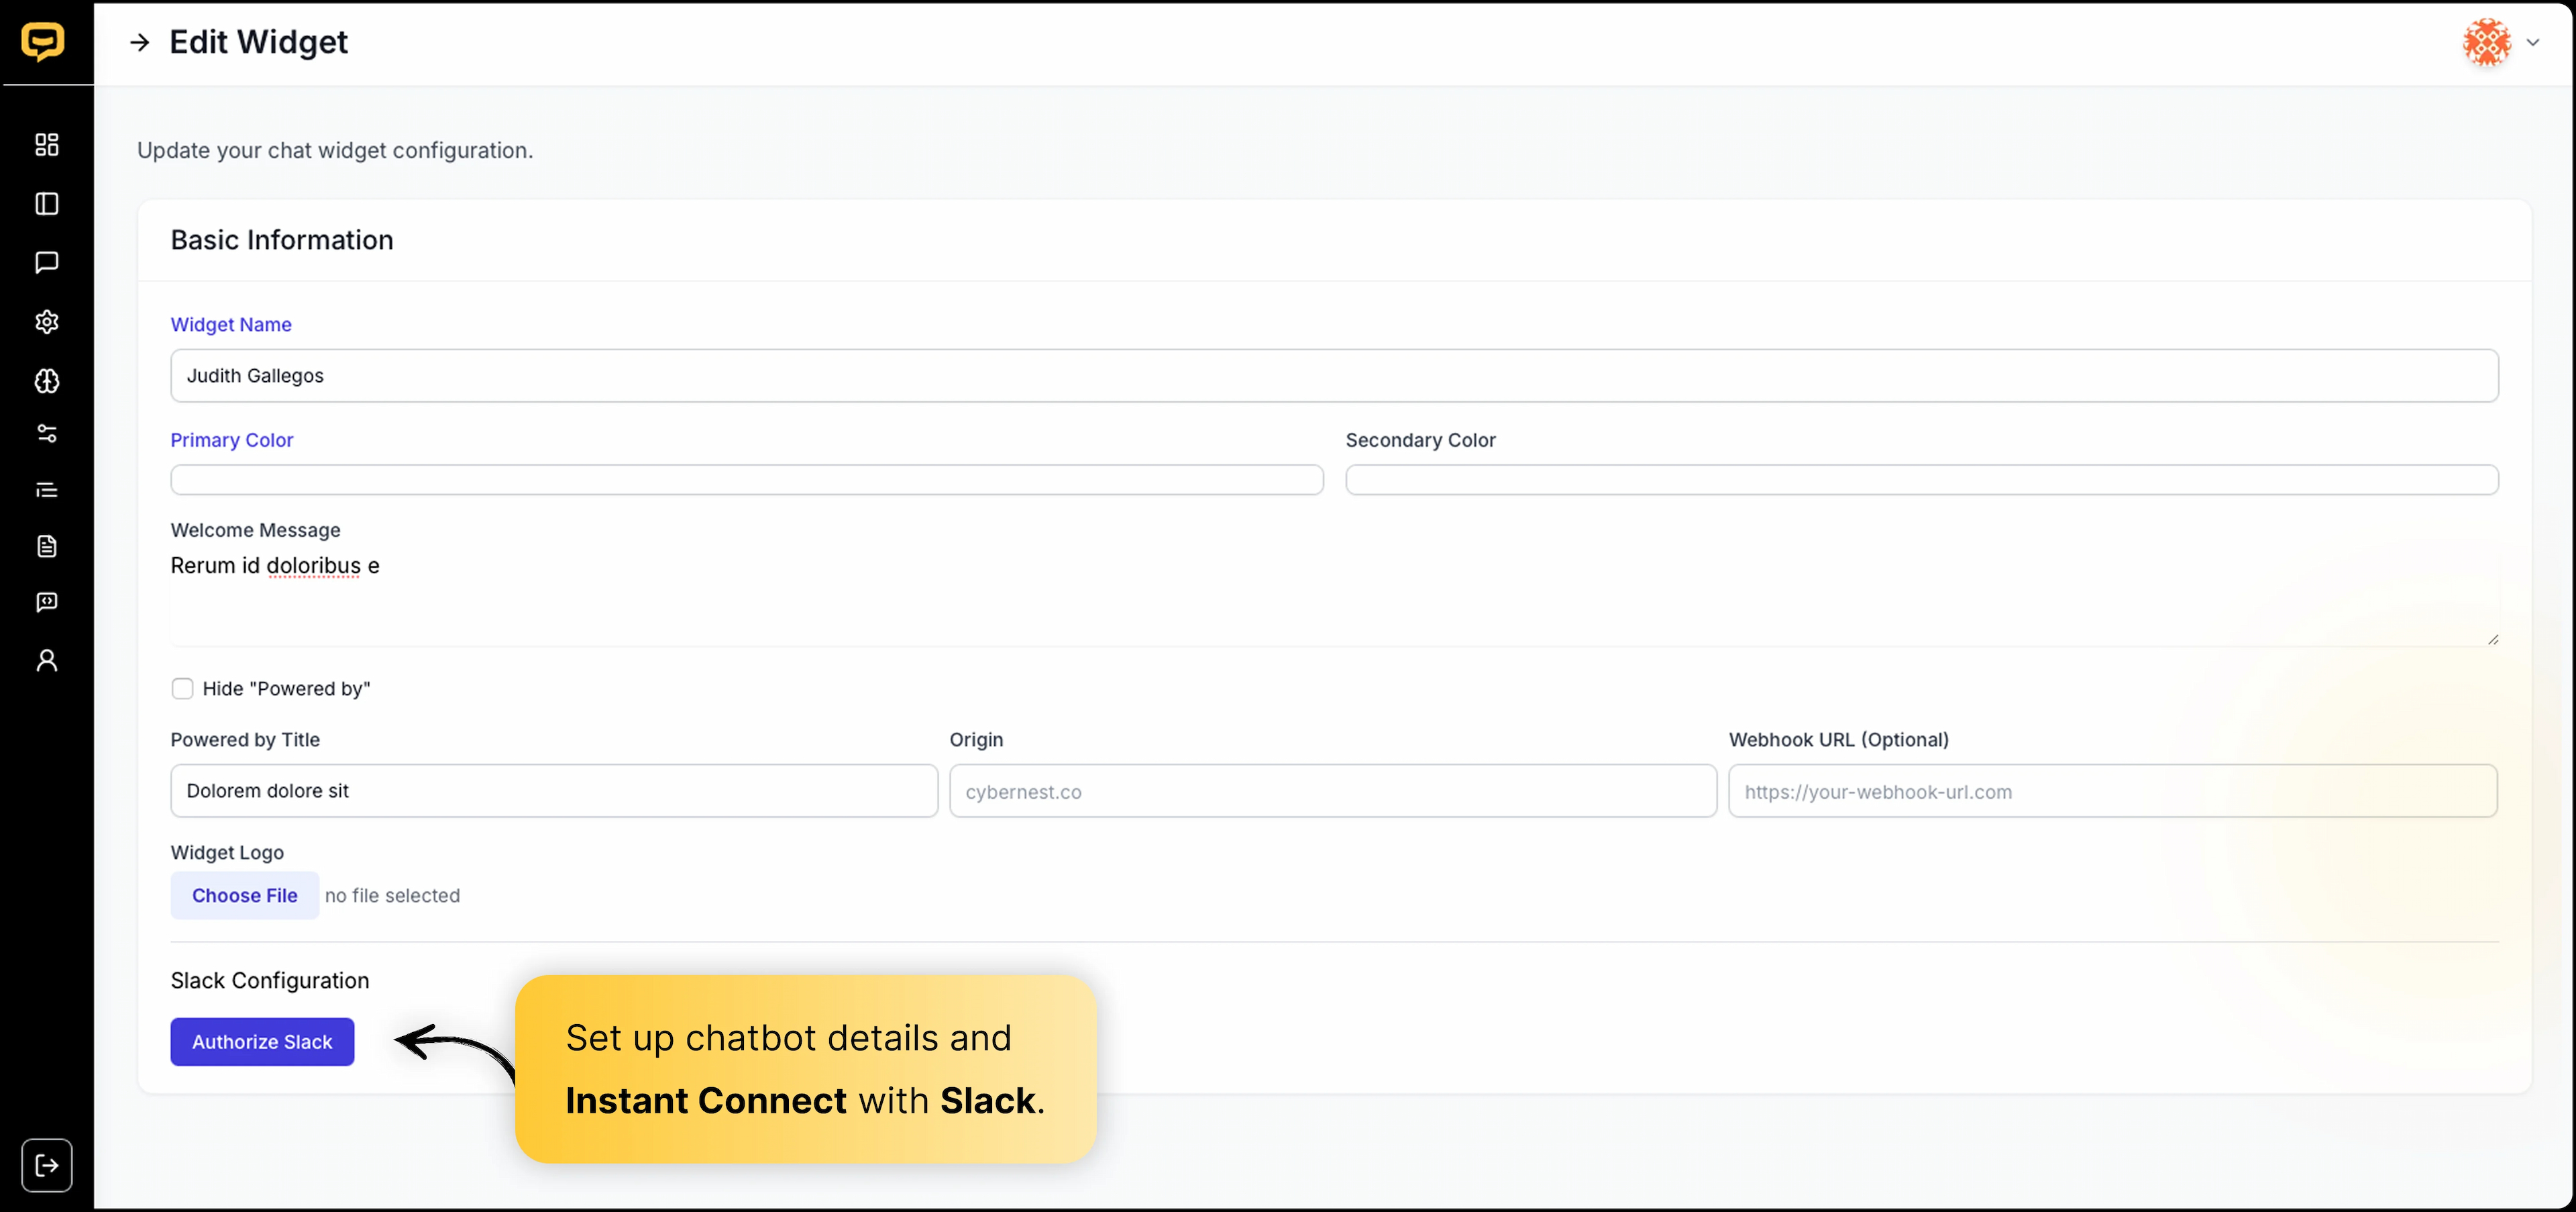Toggle the Hide "Powered by" checkbox
2576x1212 pixels.
182,689
